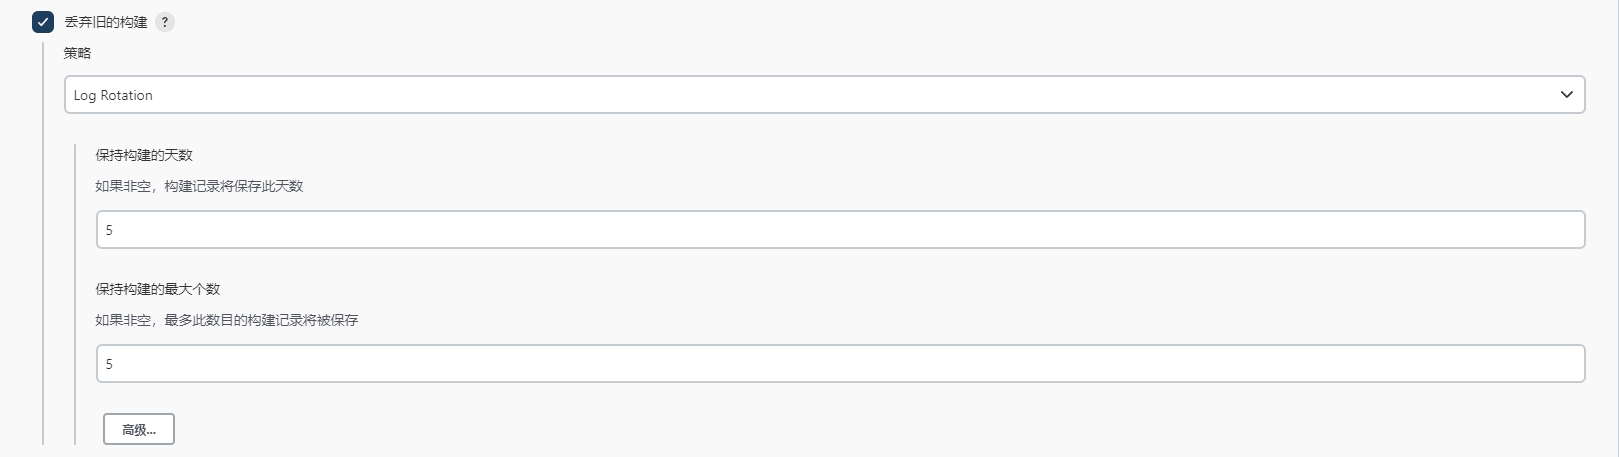Focus the 保持构建的天数 input field

pos(840,230)
